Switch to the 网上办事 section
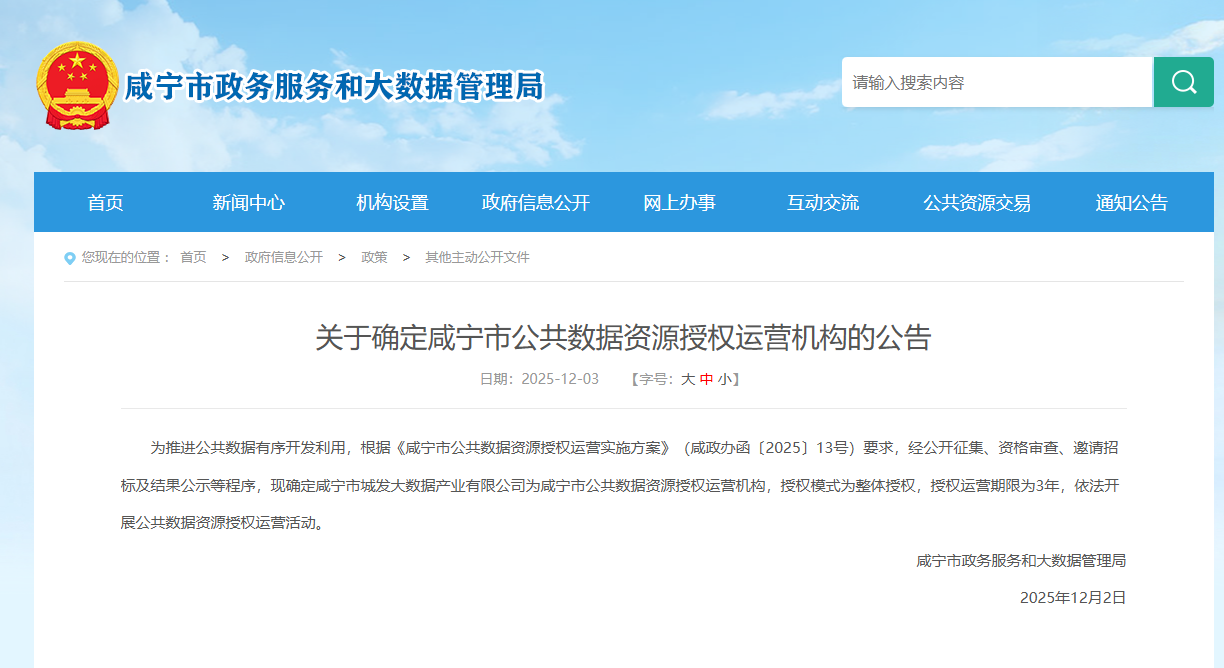Viewport: 1224px width, 668px height. click(x=680, y=202)
